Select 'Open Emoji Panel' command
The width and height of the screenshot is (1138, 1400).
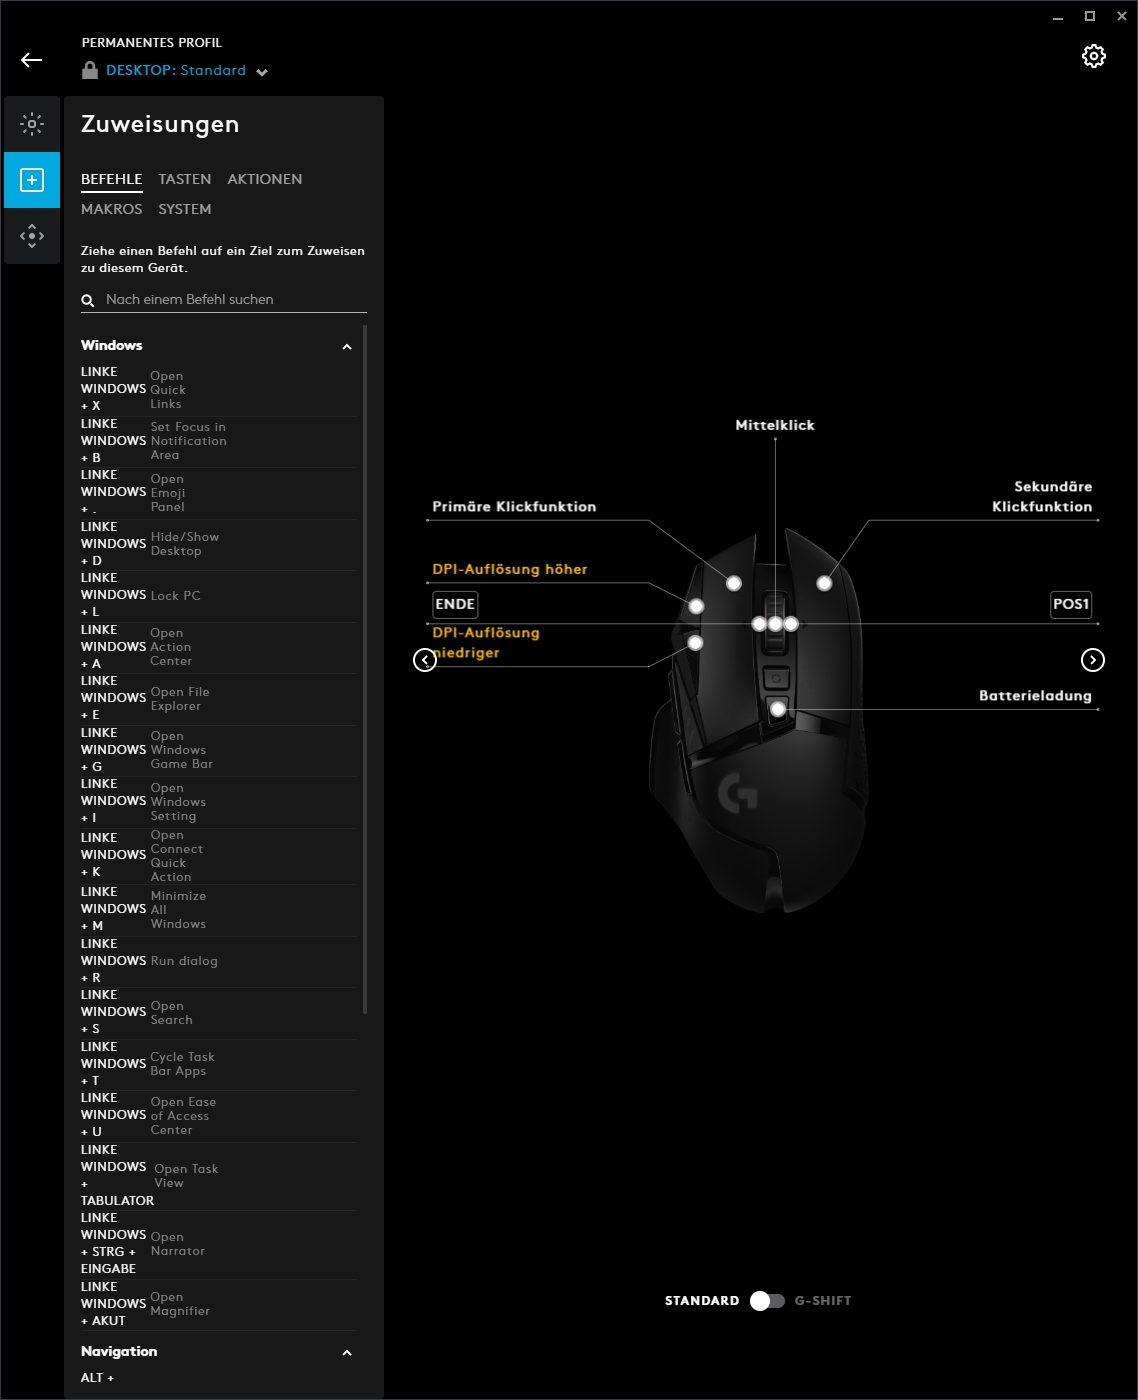pos(218,492)
